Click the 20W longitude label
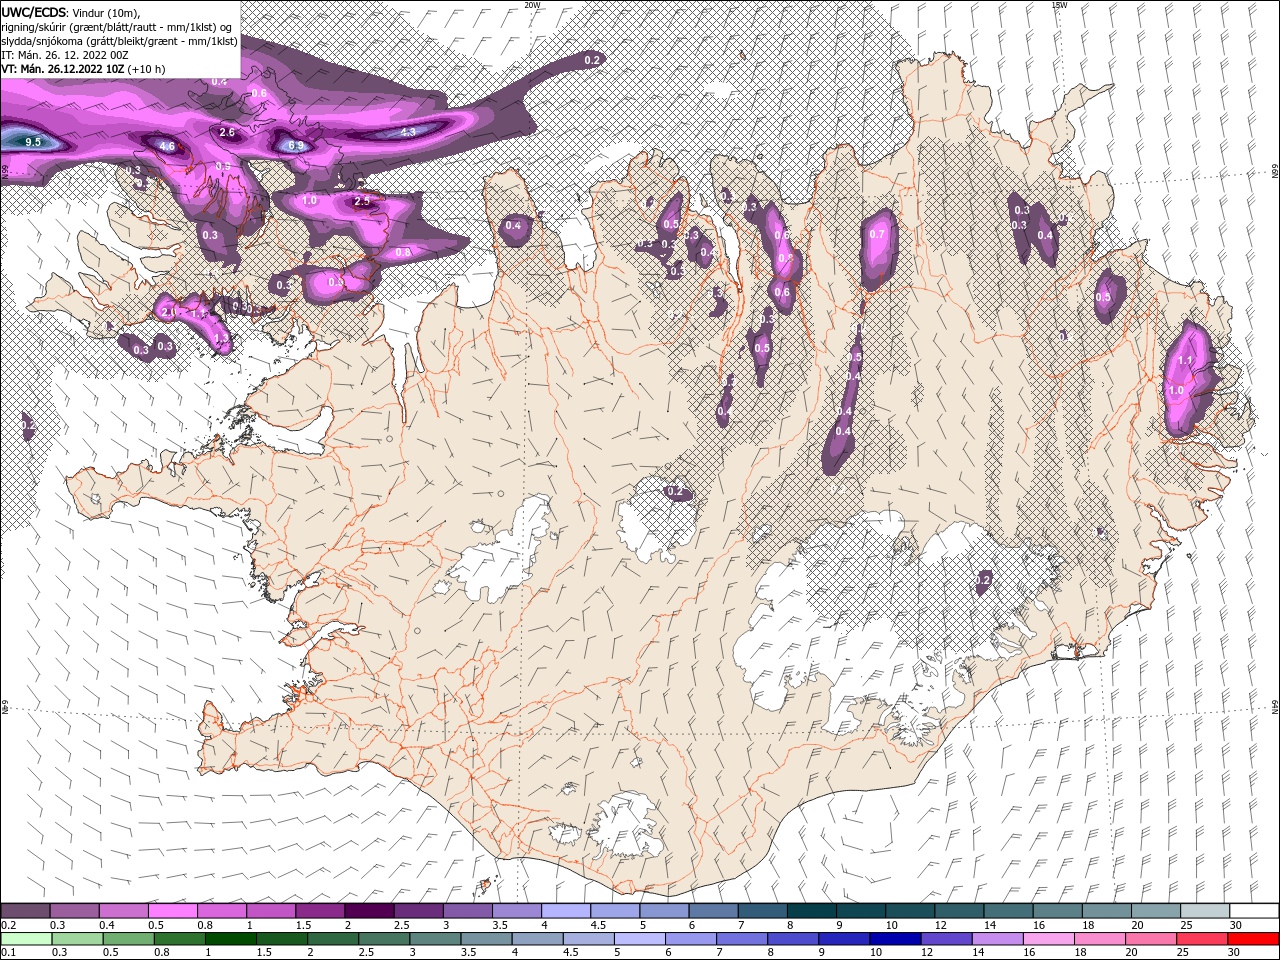The height and width of the screenshot is (960, 1280). click(x=532, y=5)
